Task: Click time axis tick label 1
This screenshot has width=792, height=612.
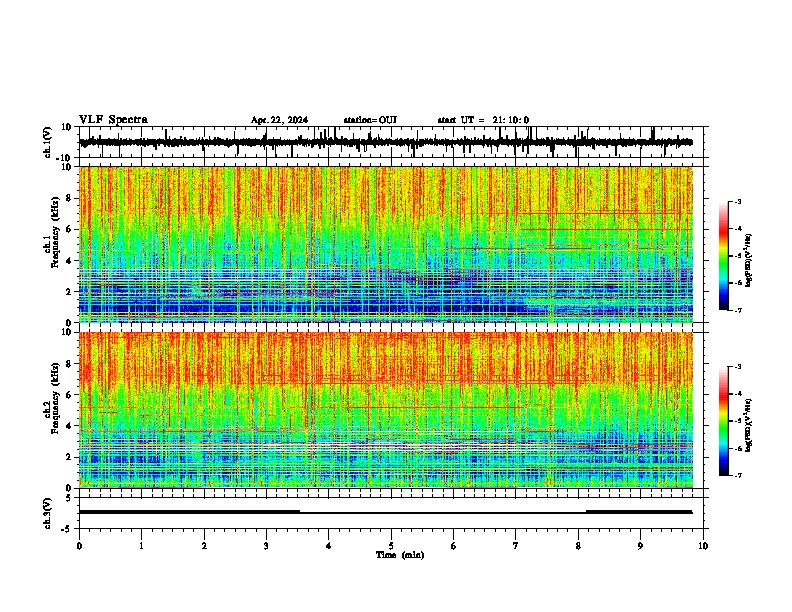Action: coord(141,546)
